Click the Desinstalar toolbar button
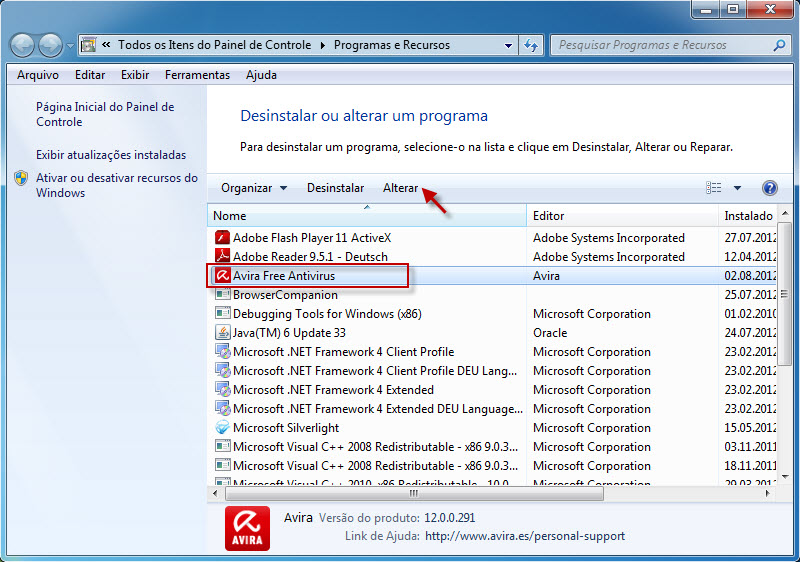The width and height of the screenshot is (800, 562). click(x=335, y=188)
